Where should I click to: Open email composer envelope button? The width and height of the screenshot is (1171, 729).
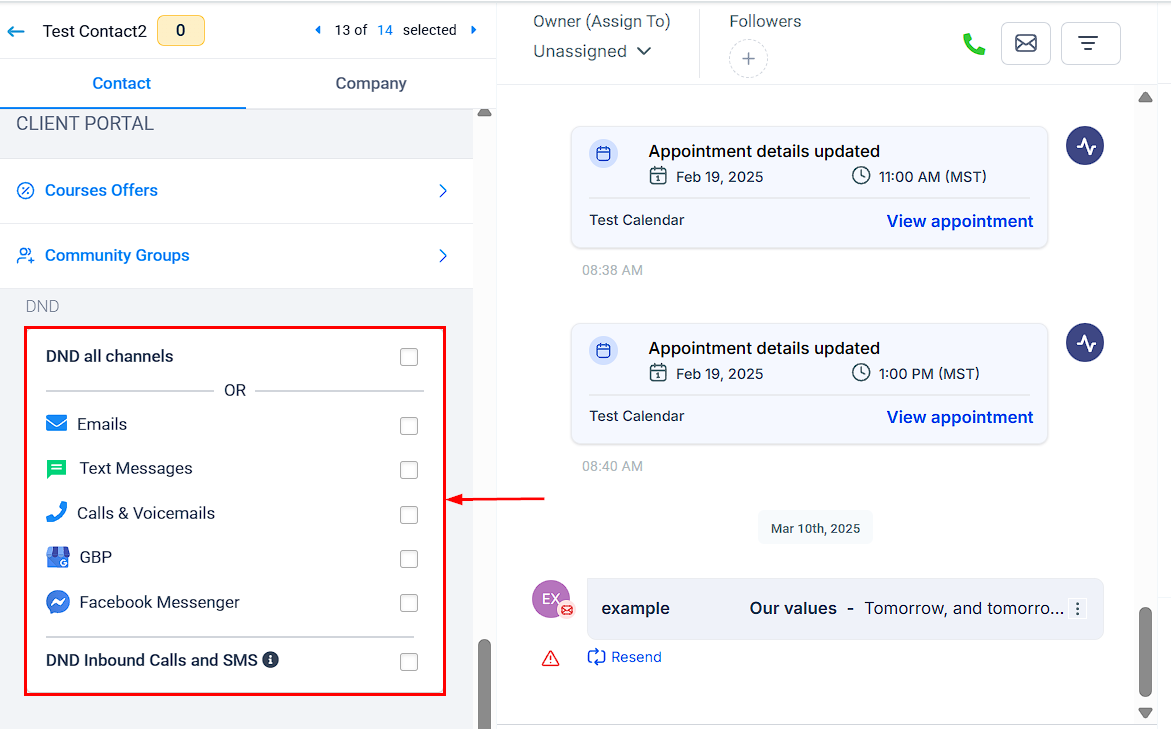[x=1025, y=43]
